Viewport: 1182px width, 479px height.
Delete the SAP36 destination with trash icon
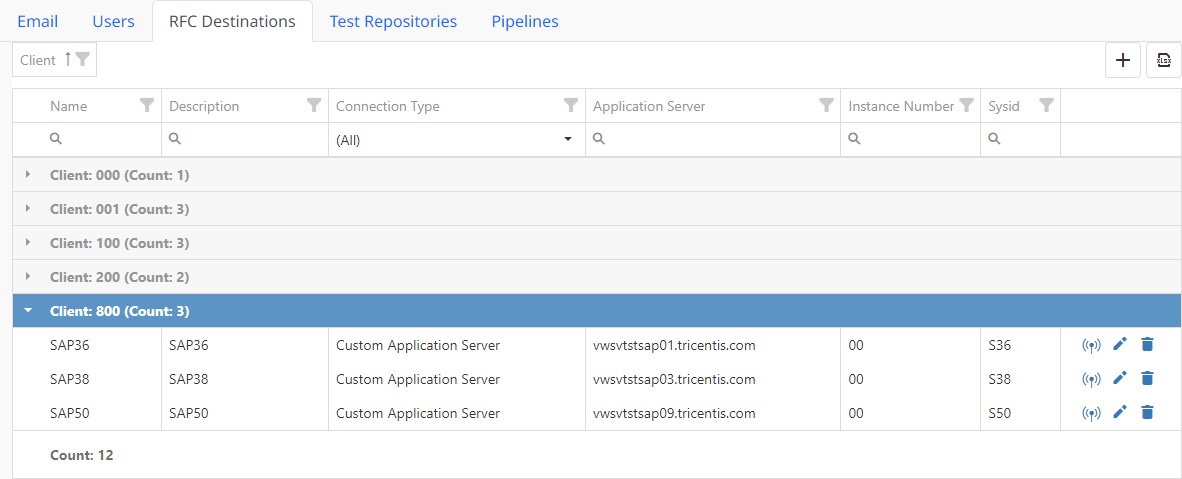1147,345
